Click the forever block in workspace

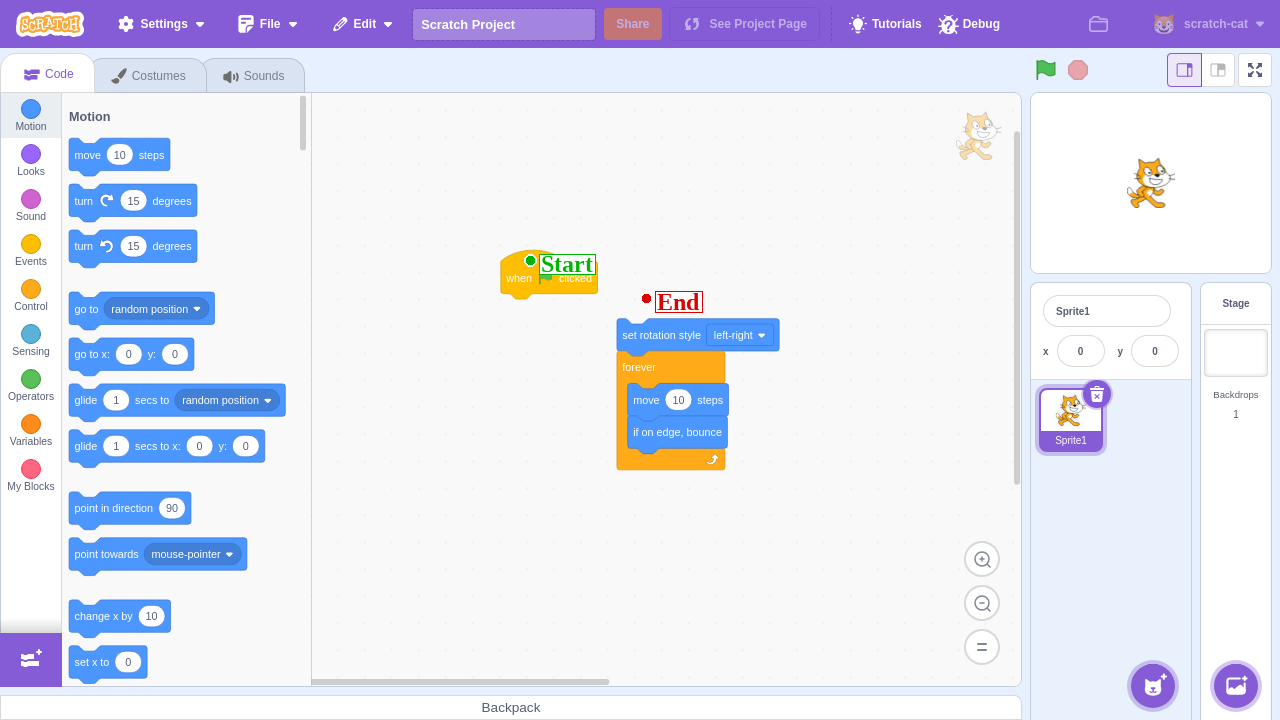tap(640, 367)
